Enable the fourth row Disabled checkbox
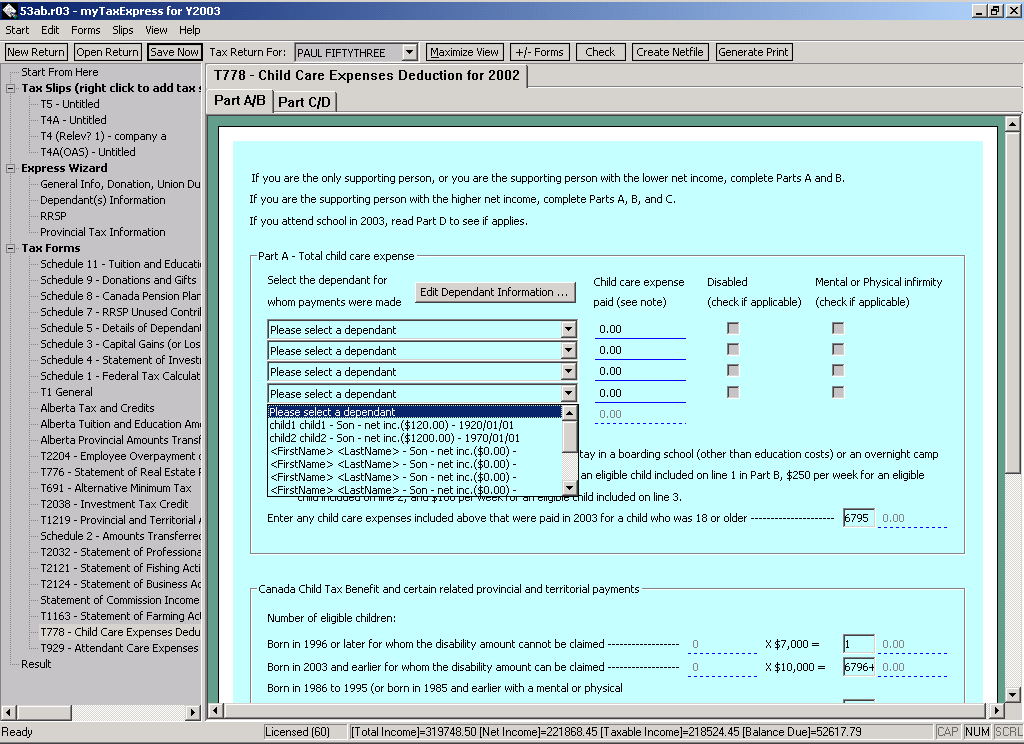This screenshot has width=1024, height=744. (x=733, y=392)
